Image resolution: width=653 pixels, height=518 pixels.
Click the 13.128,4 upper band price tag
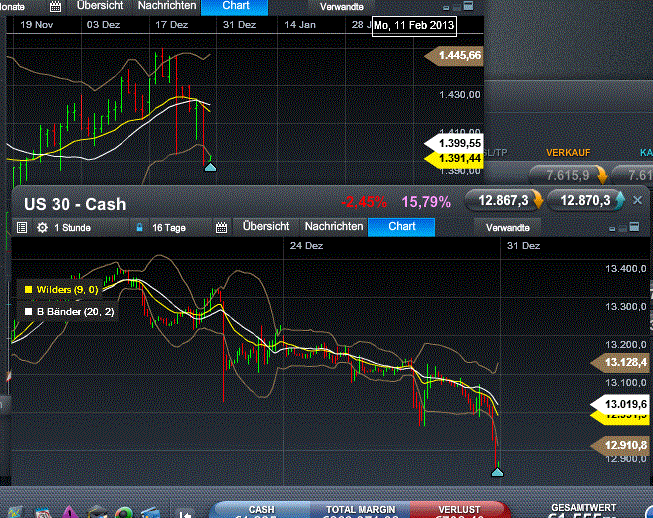point(620,362)
